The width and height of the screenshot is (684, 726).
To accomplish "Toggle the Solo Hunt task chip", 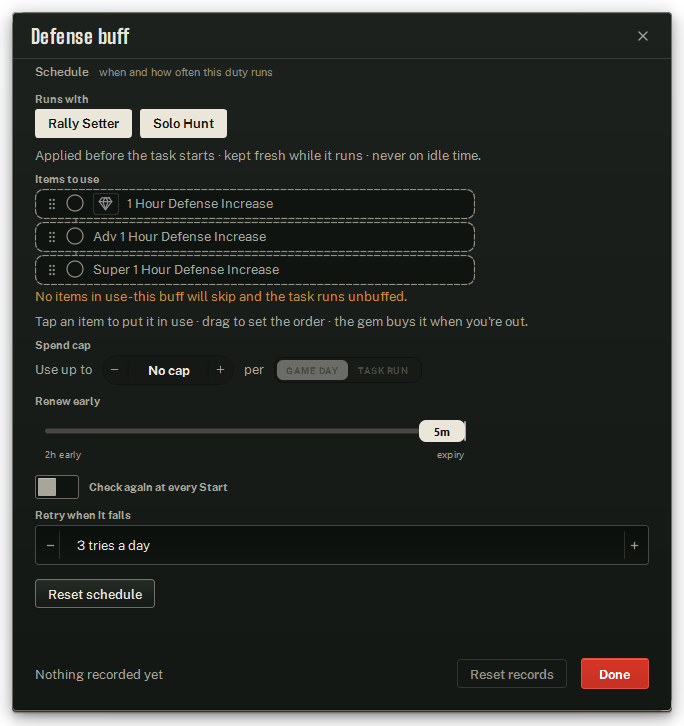I will (x=183, y=124).
